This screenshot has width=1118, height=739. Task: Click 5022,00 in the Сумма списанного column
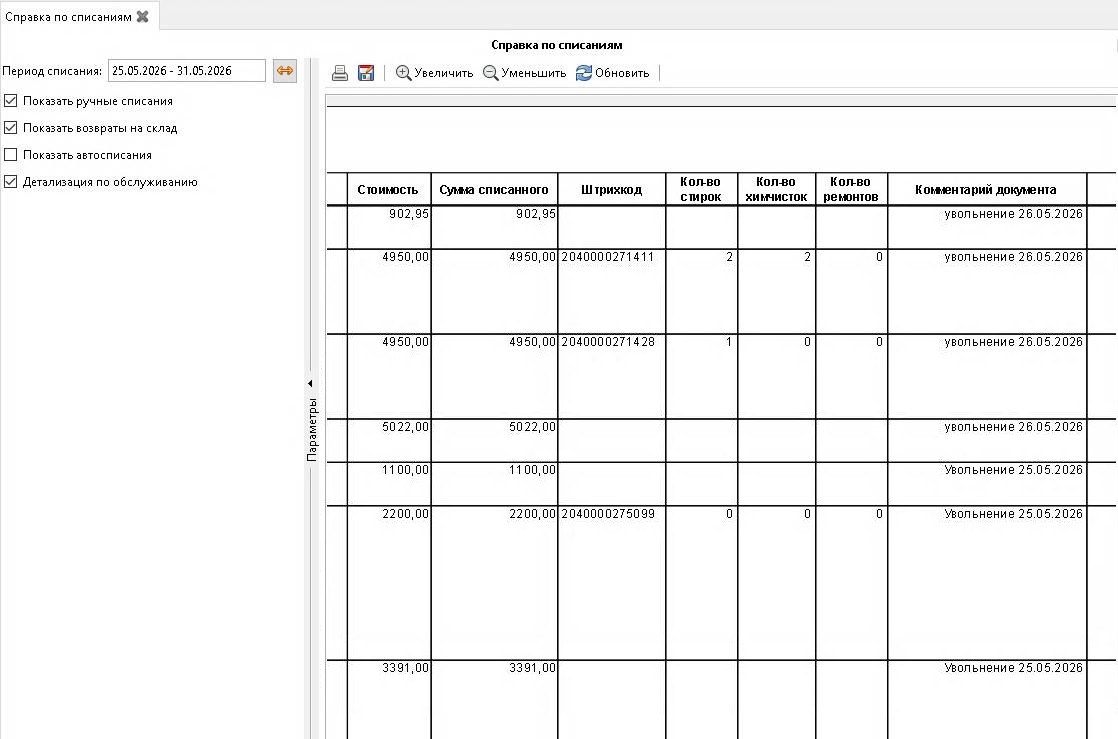[x=532, y=427]
